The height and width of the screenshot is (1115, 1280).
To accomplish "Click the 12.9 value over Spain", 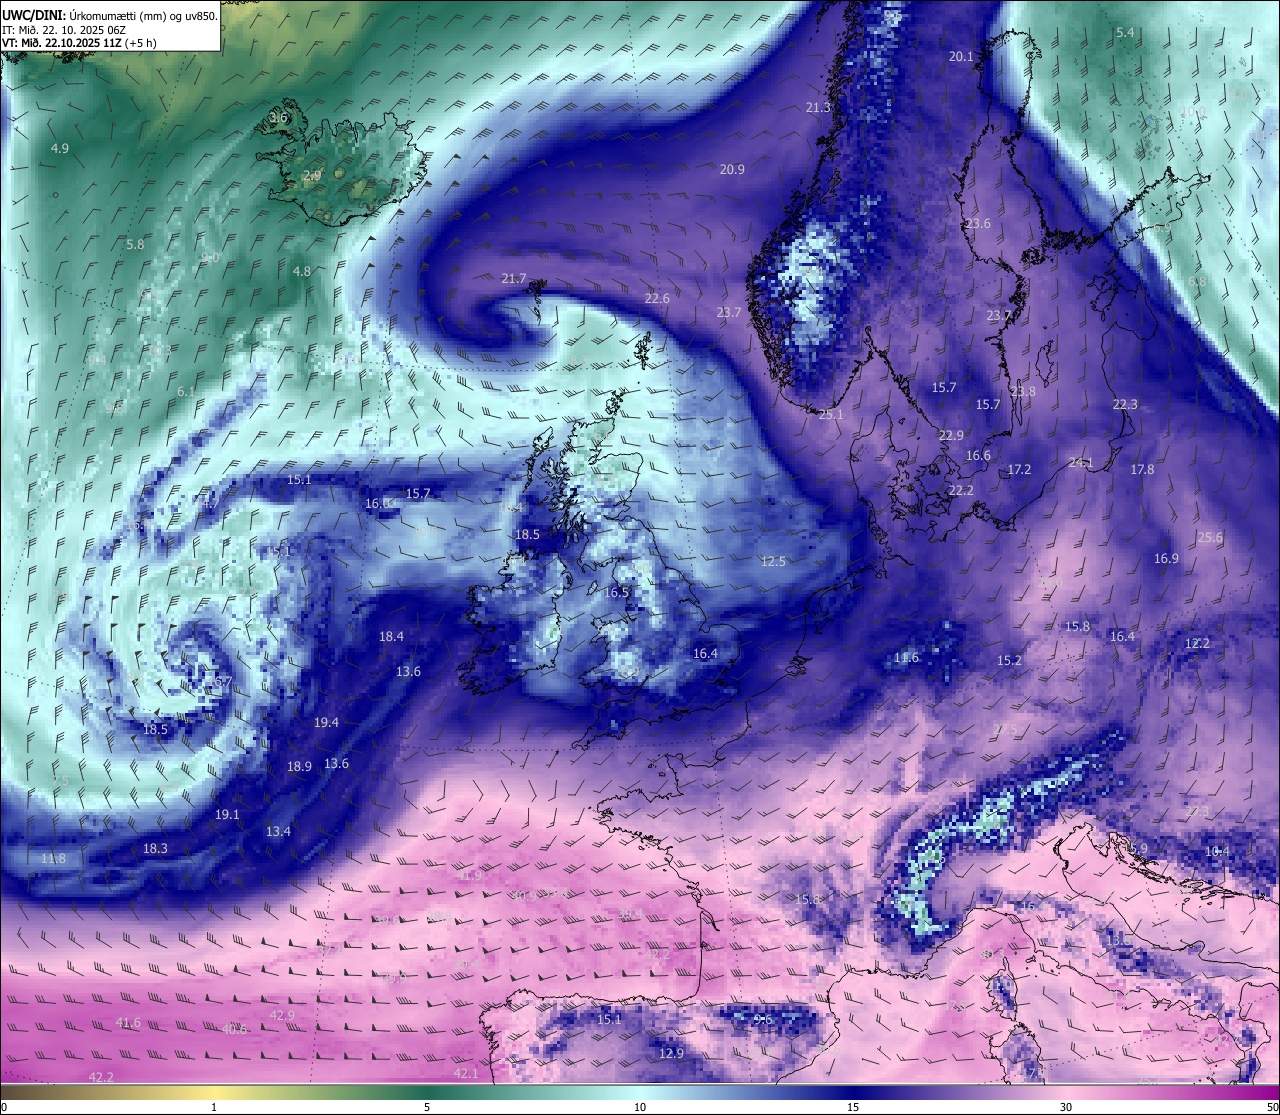I will [x=671, y=1053].
